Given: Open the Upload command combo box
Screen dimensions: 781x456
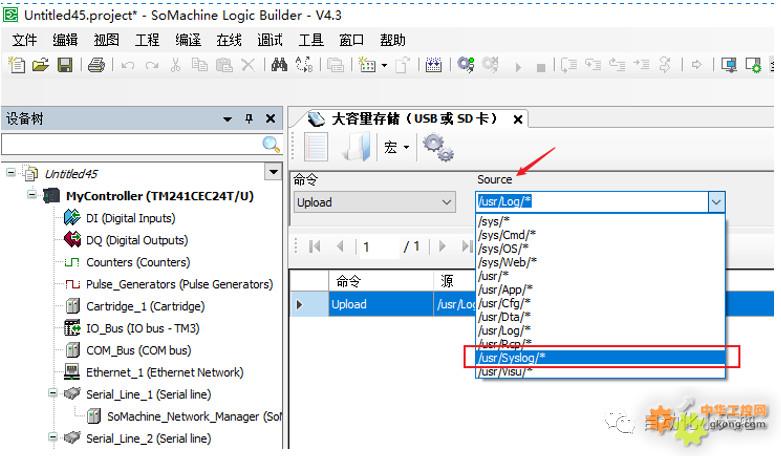Looking at the screenshot, I should tap(374, 202).
